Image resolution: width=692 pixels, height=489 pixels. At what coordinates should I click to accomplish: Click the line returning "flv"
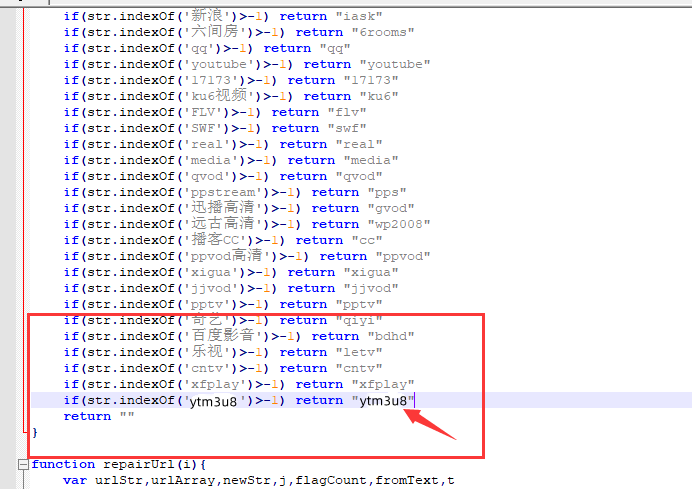click(215, 112)
